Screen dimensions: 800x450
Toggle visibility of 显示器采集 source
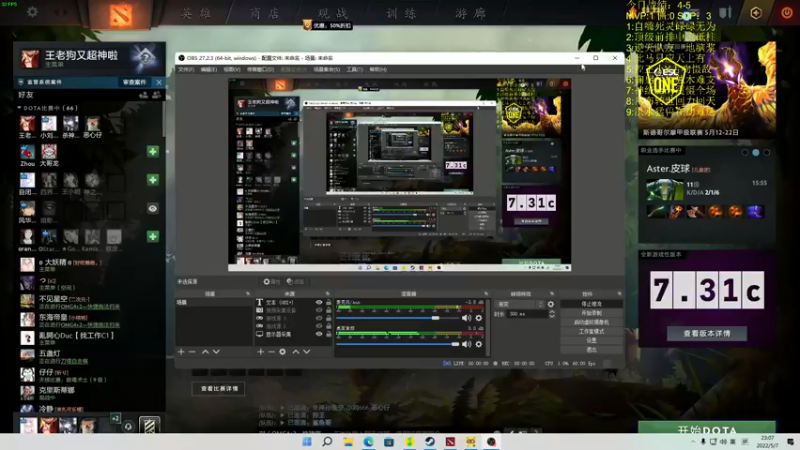point(319,334)
